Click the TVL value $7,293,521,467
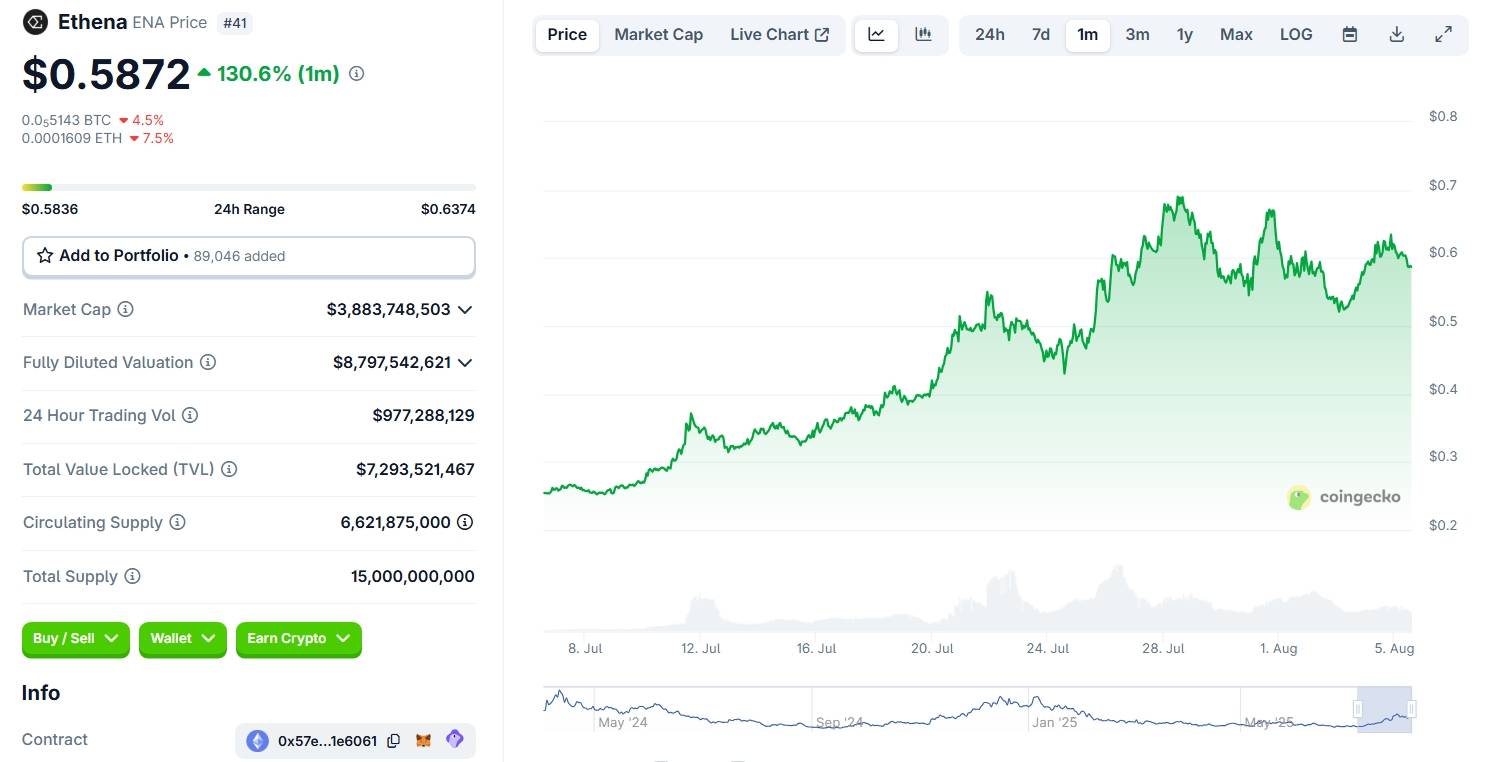This screenshot has width=1489, height=762. (x=415, y=469)
